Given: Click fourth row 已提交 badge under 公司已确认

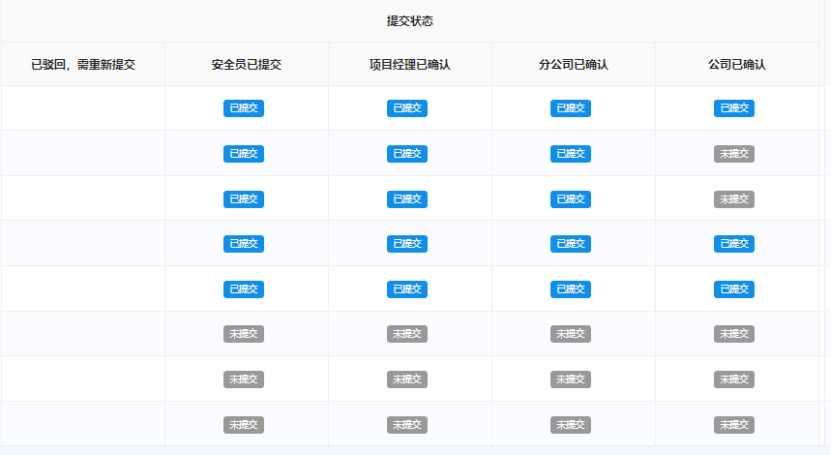Looking at the screenshot, I should click(734, 244).
